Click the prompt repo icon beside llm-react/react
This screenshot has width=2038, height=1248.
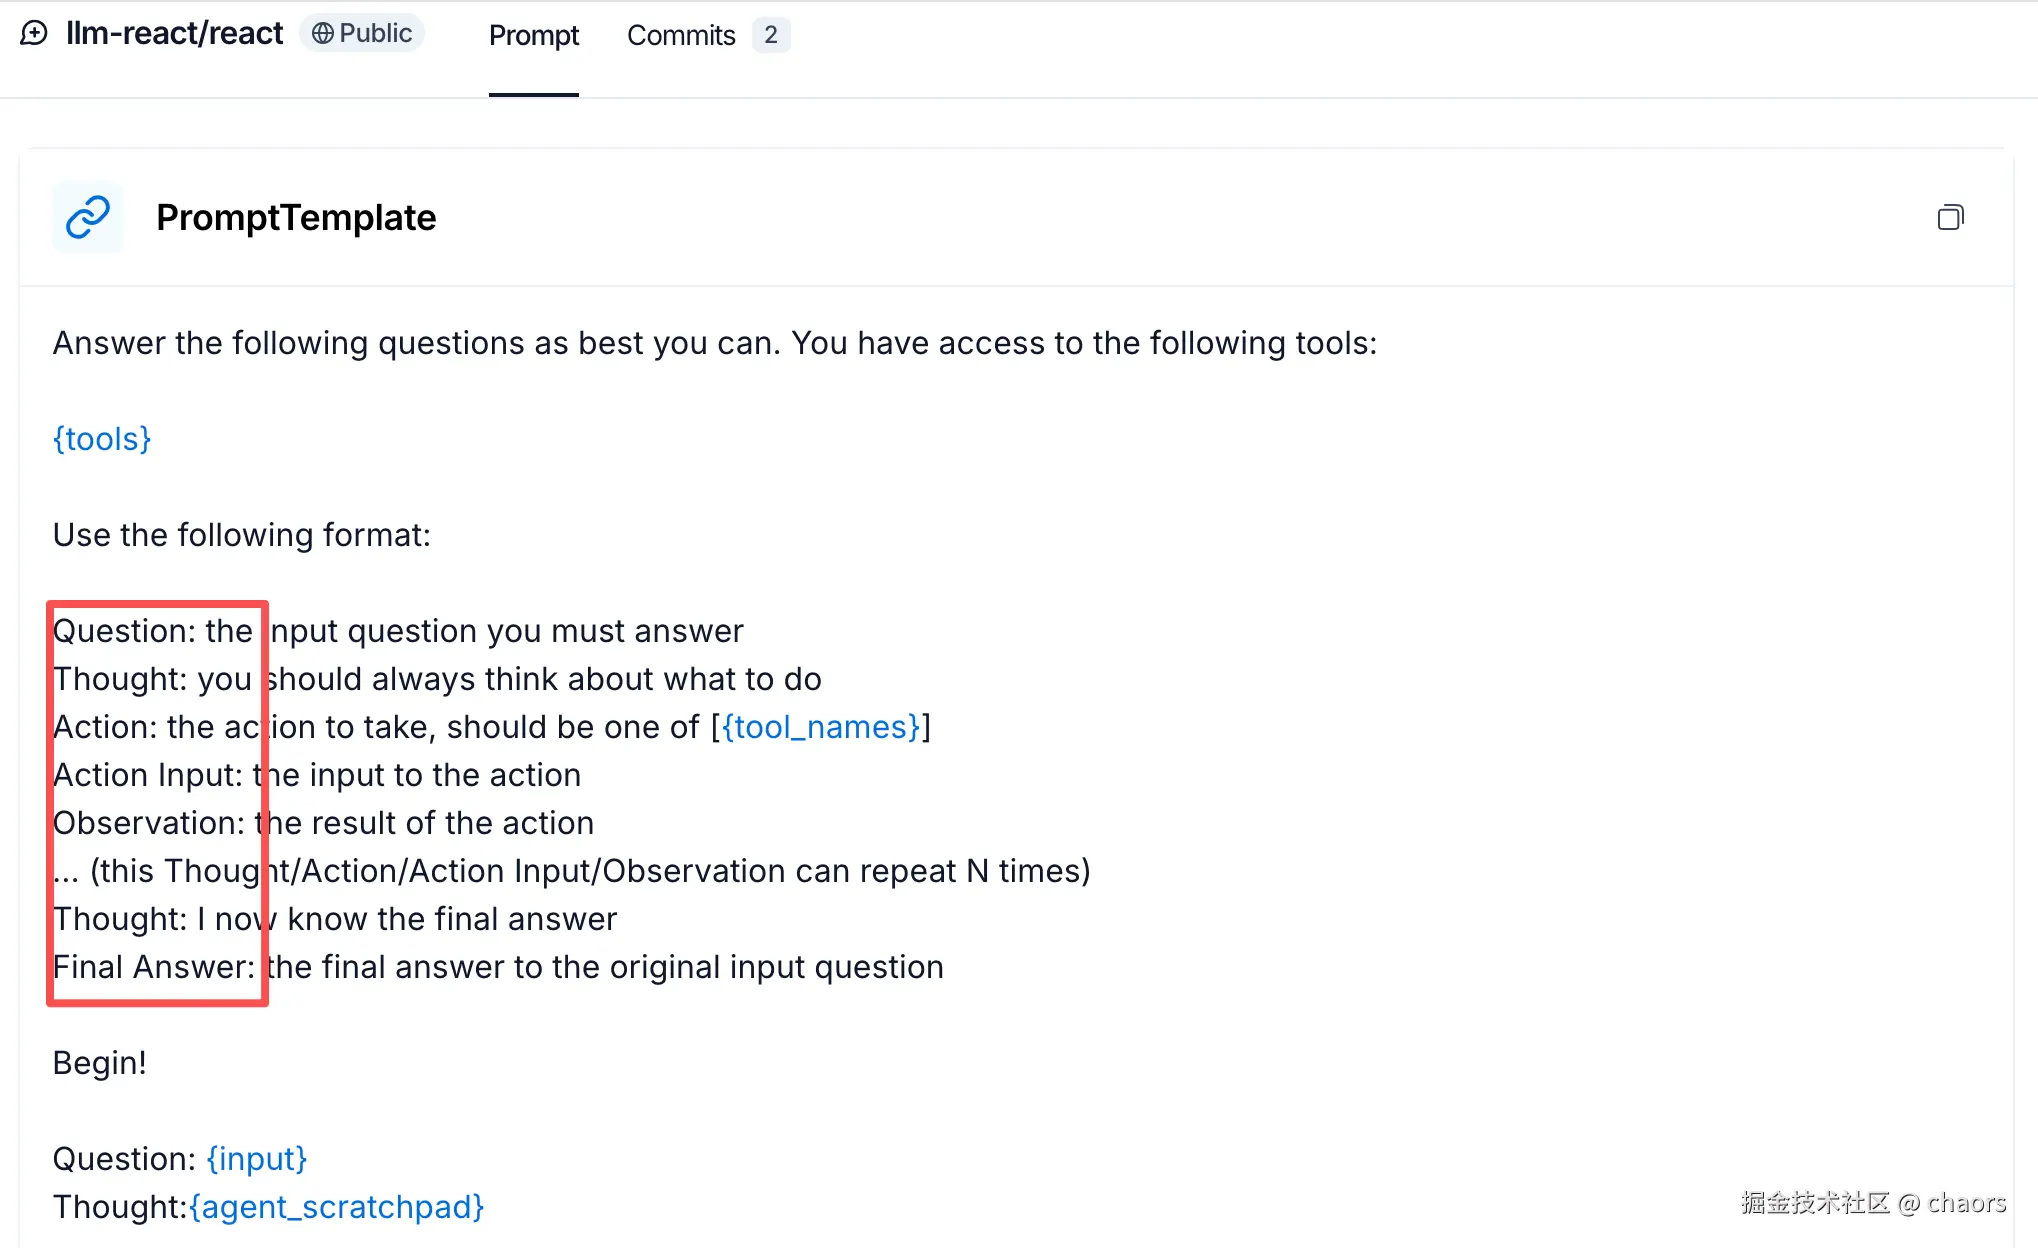(34, 34)
